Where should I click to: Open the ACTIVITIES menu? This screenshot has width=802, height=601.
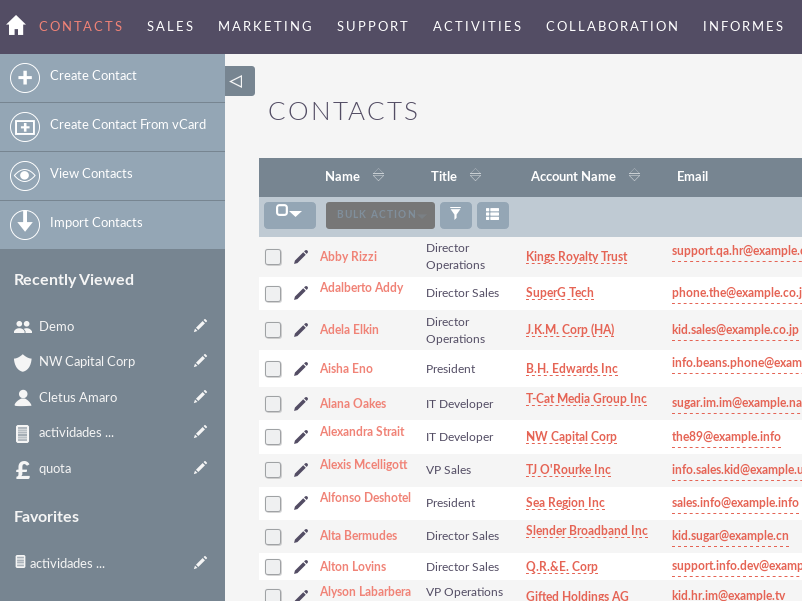click(x=477, y=26)
